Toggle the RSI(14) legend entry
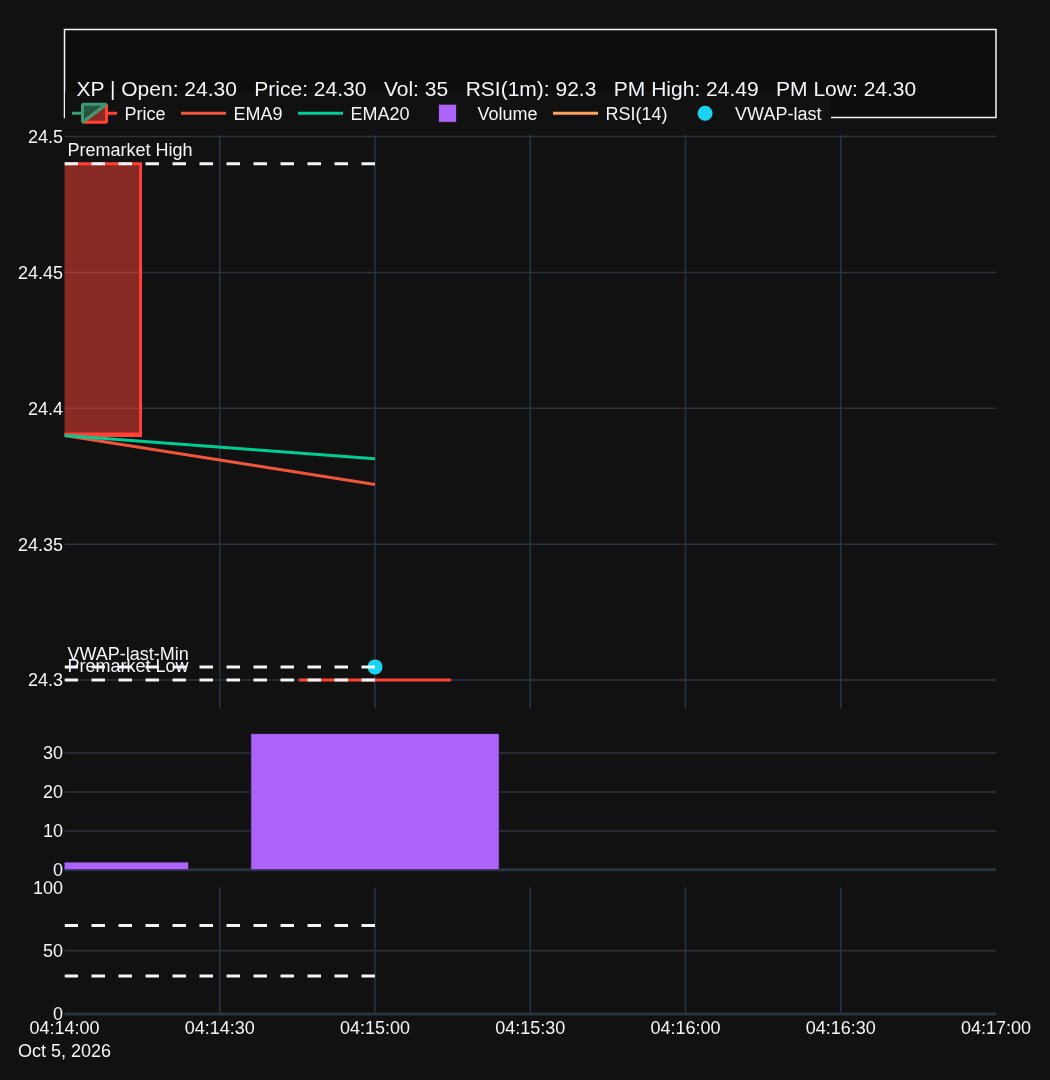Image resolution: width=1050 pixels, height=1080 pixels. click(x=610, y=114)
